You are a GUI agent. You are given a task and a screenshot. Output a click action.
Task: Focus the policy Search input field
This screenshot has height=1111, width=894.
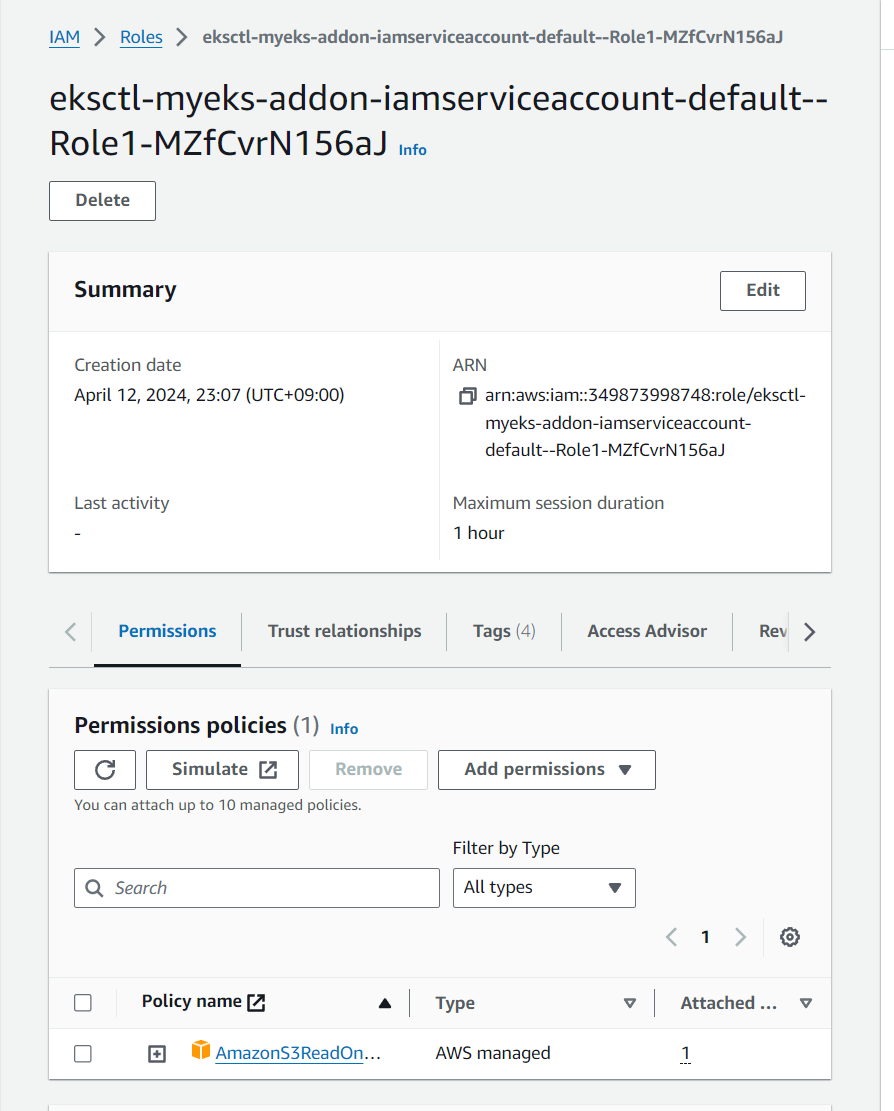point(256,888)
